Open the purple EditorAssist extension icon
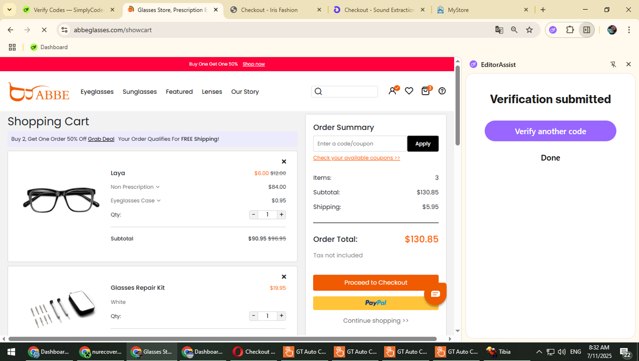Screen dimensions: 639x361 tap(553, 30)
